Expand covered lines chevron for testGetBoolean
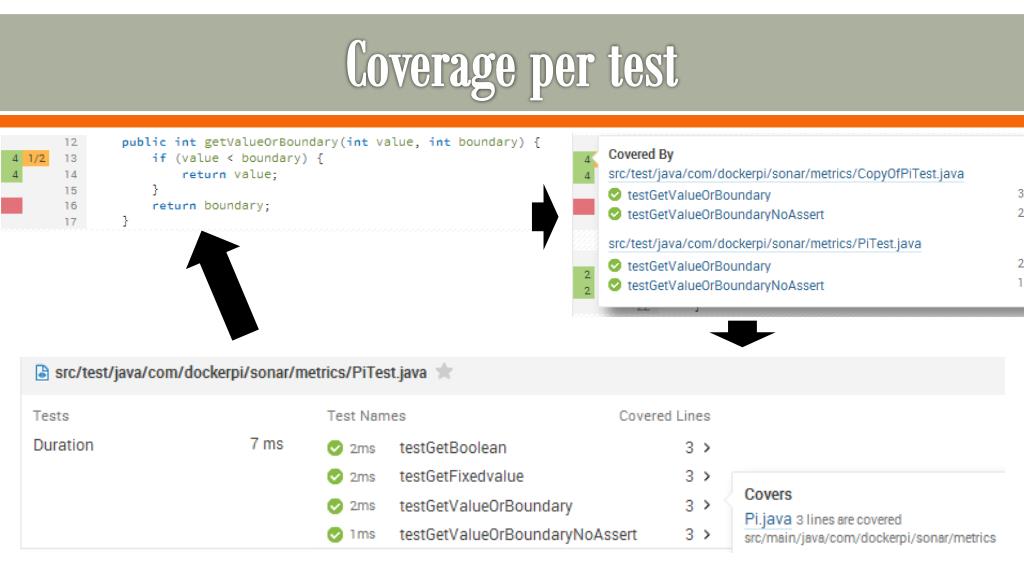 [x=707, y=448]
